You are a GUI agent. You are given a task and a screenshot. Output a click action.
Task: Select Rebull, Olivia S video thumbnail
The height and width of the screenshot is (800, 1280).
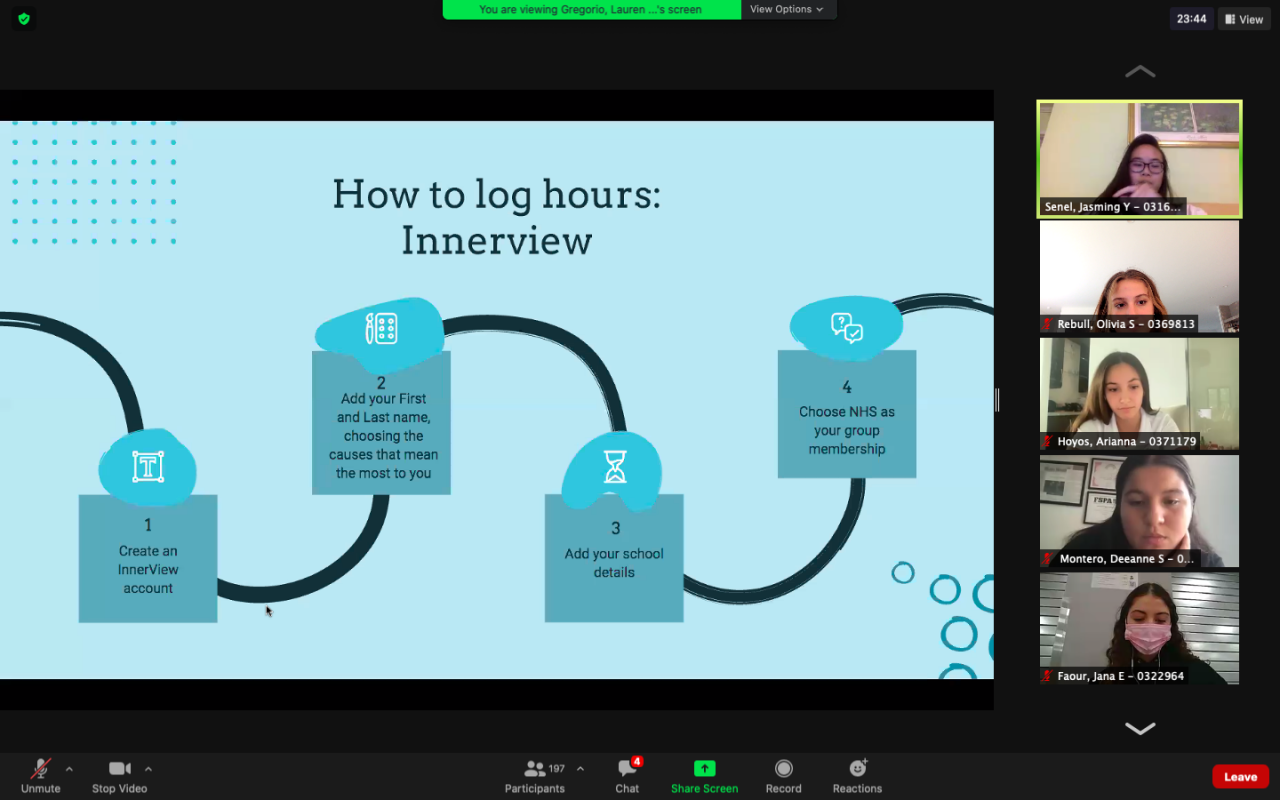[1140, 276]
